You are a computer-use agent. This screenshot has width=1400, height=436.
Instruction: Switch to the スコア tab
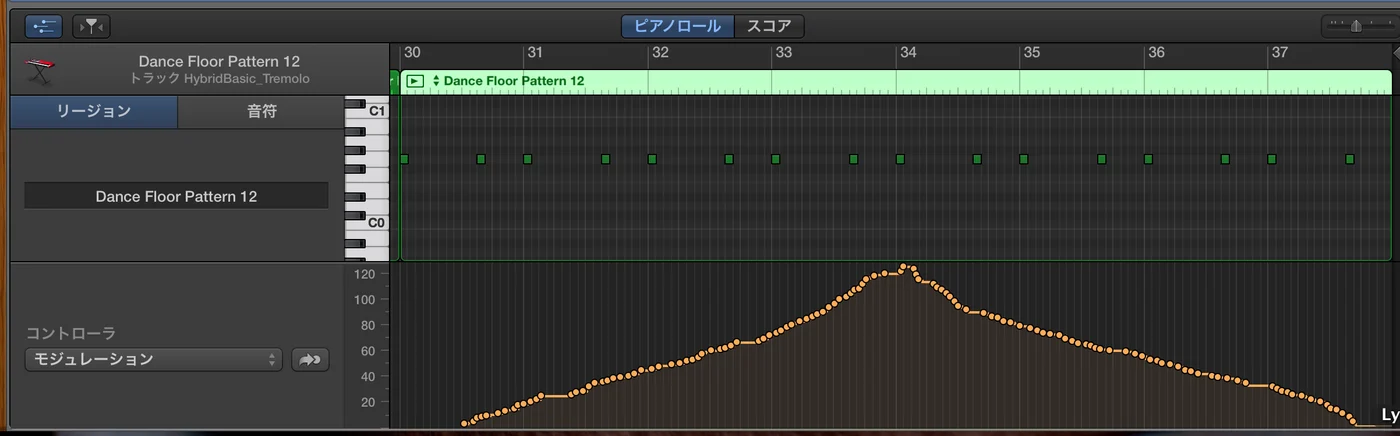pyautogui.click(x=769, y=26)
